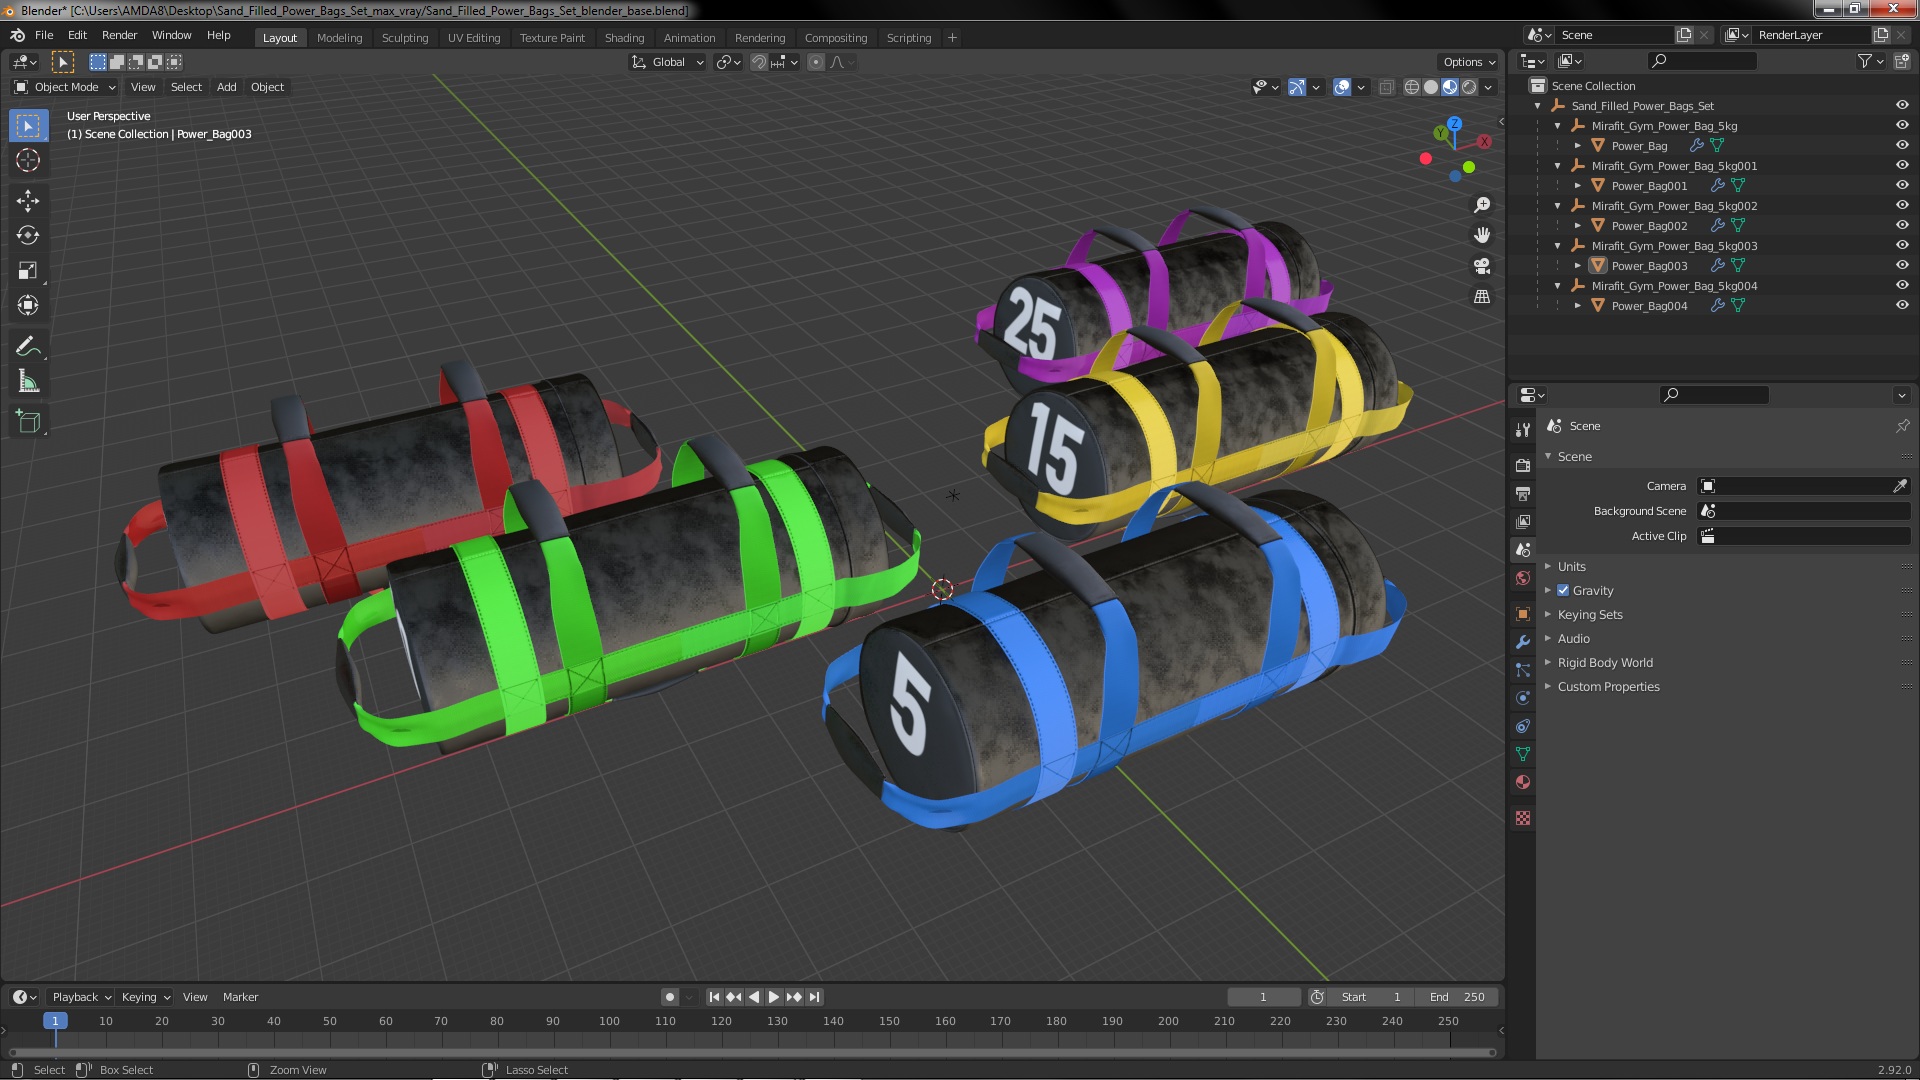This screenshot has width=1920, height=1080.
Task: Select wireframe viewport shading mode
Action: click(x=1412, y=87)
